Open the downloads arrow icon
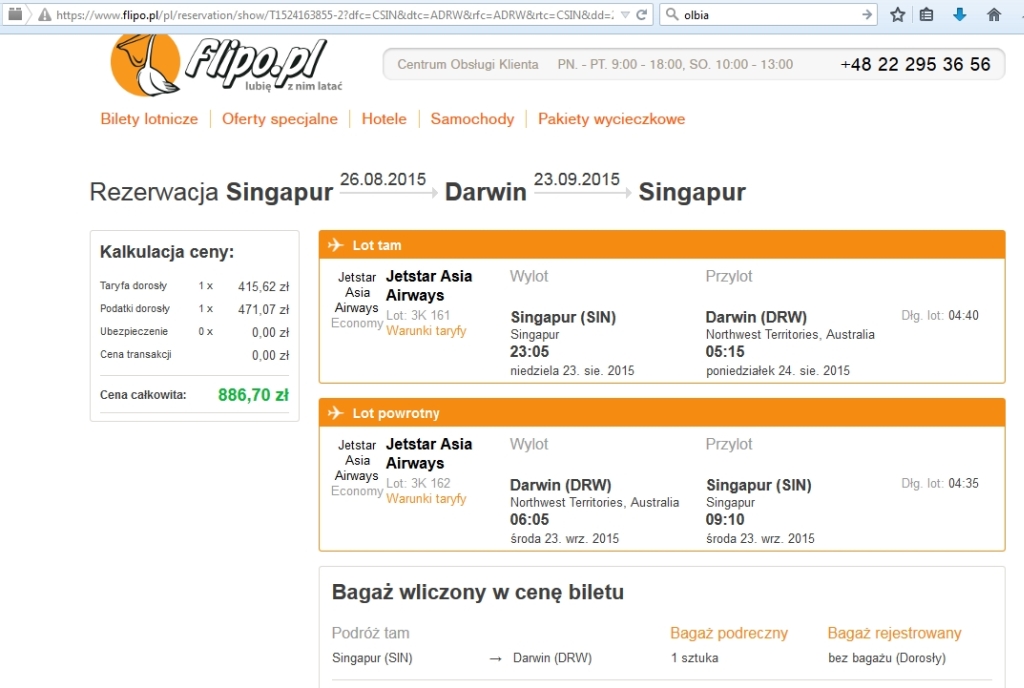The width and height of the screenshot is (1024, 688). click(959, 14)
